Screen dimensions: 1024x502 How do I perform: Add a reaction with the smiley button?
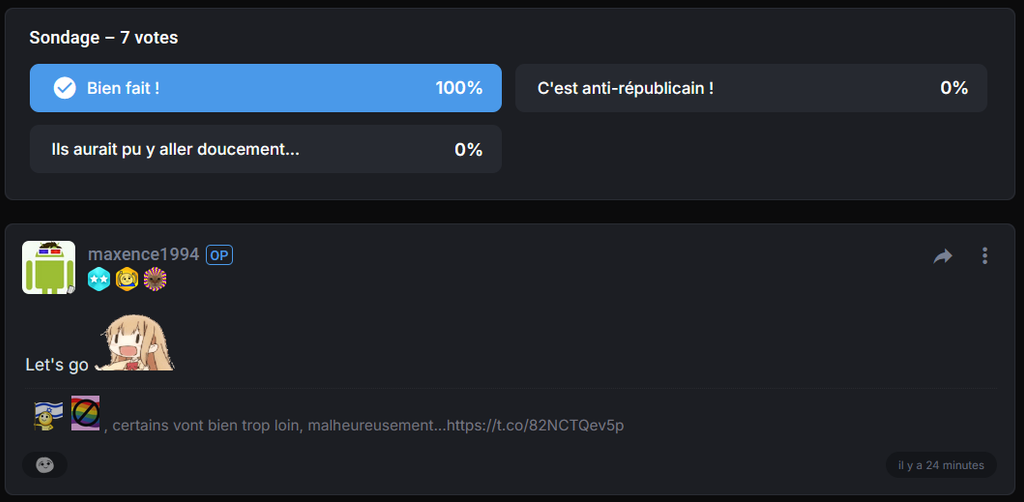click(44, 465)
